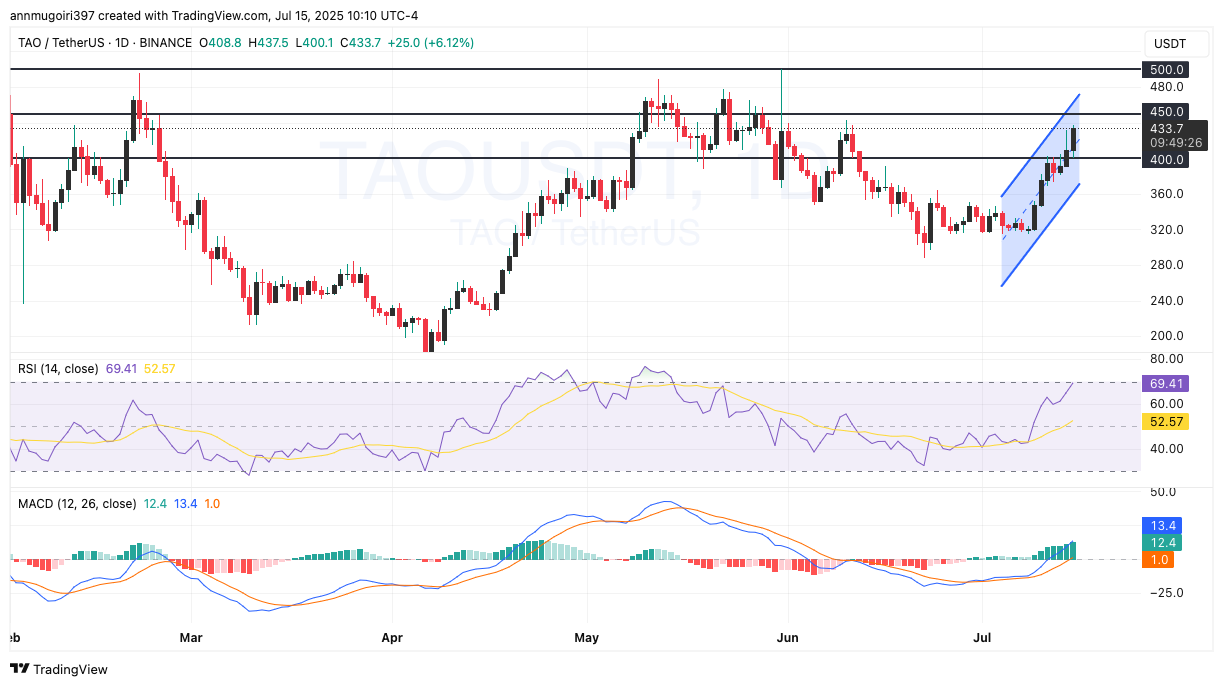Screen dimensions: 1223x686
Task: Click the current price label 433.7
Action: (x=1167, y=128)
